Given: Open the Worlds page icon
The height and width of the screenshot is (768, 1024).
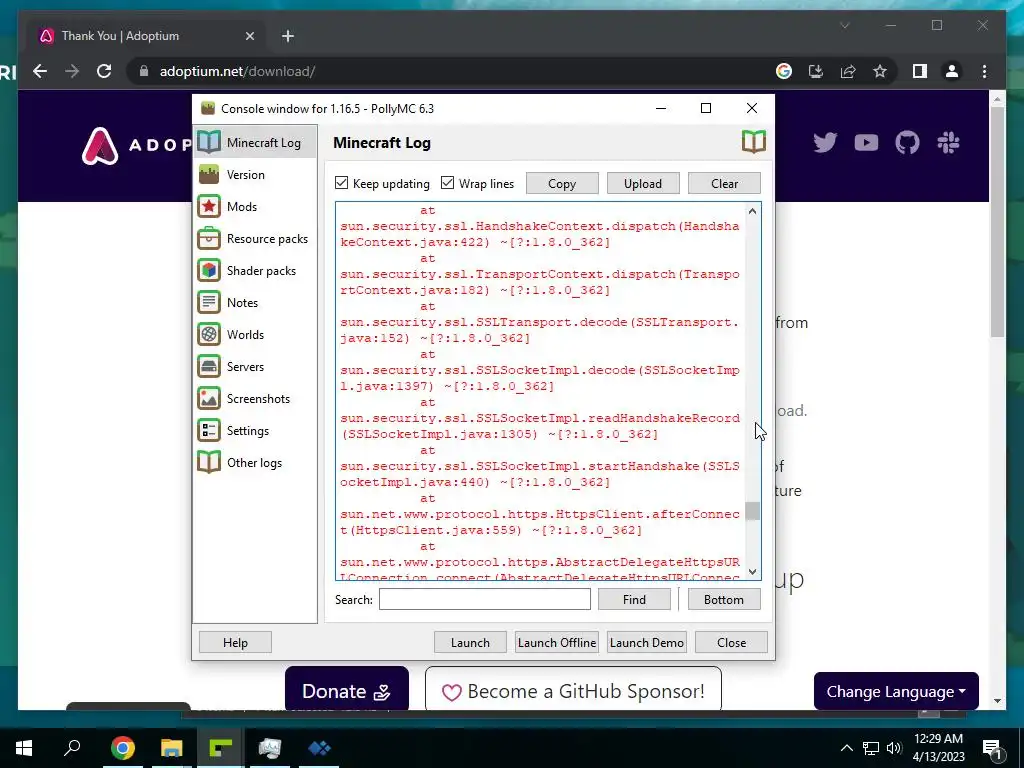Looking at the screenshot, I should click(x=209, y=334).
